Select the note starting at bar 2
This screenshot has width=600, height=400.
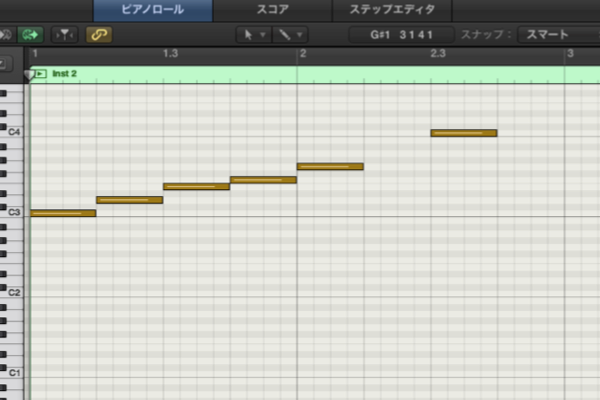pyautogui.click(x=330, y=167)
